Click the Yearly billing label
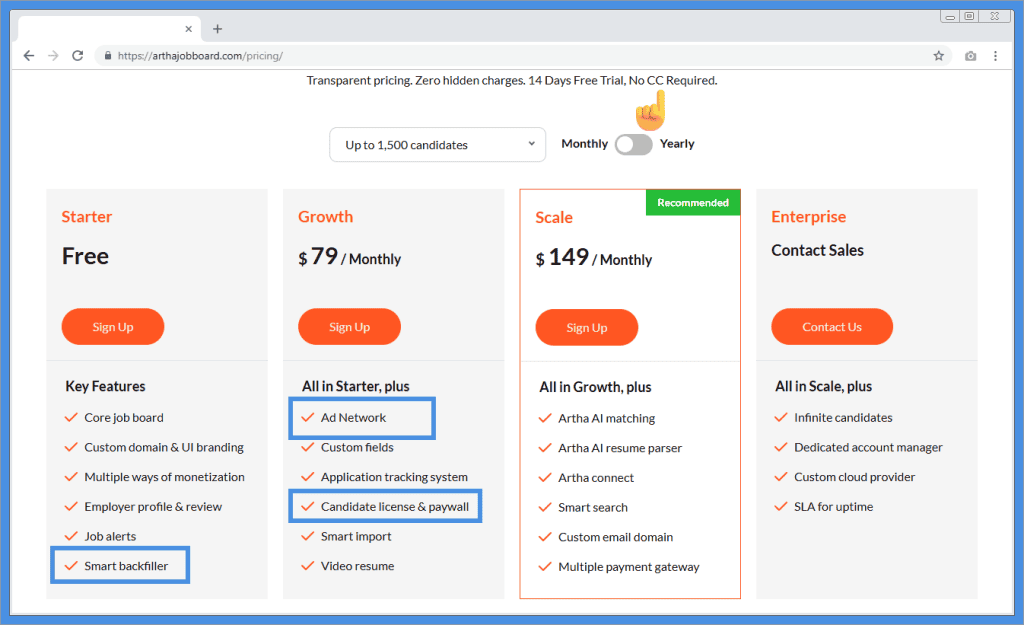1024x625 pixels. [x=677, y=144]
